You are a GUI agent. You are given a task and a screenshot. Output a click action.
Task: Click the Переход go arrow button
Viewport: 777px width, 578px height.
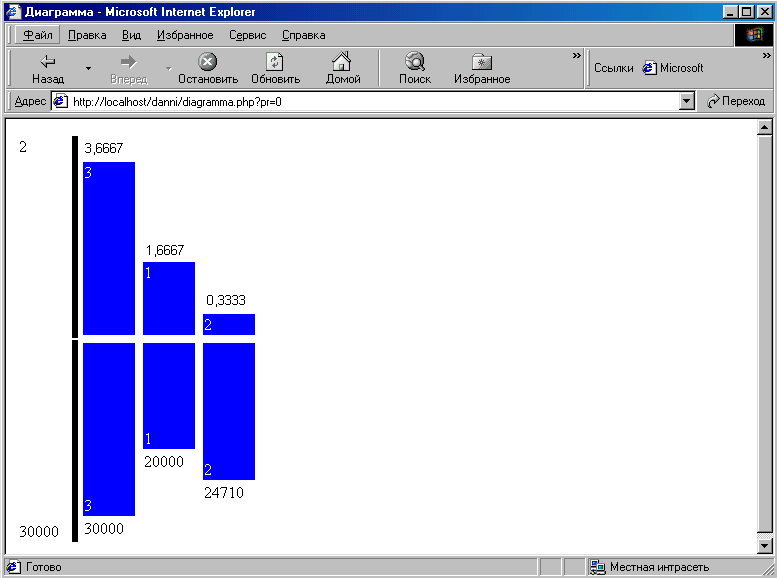[736, 101]
